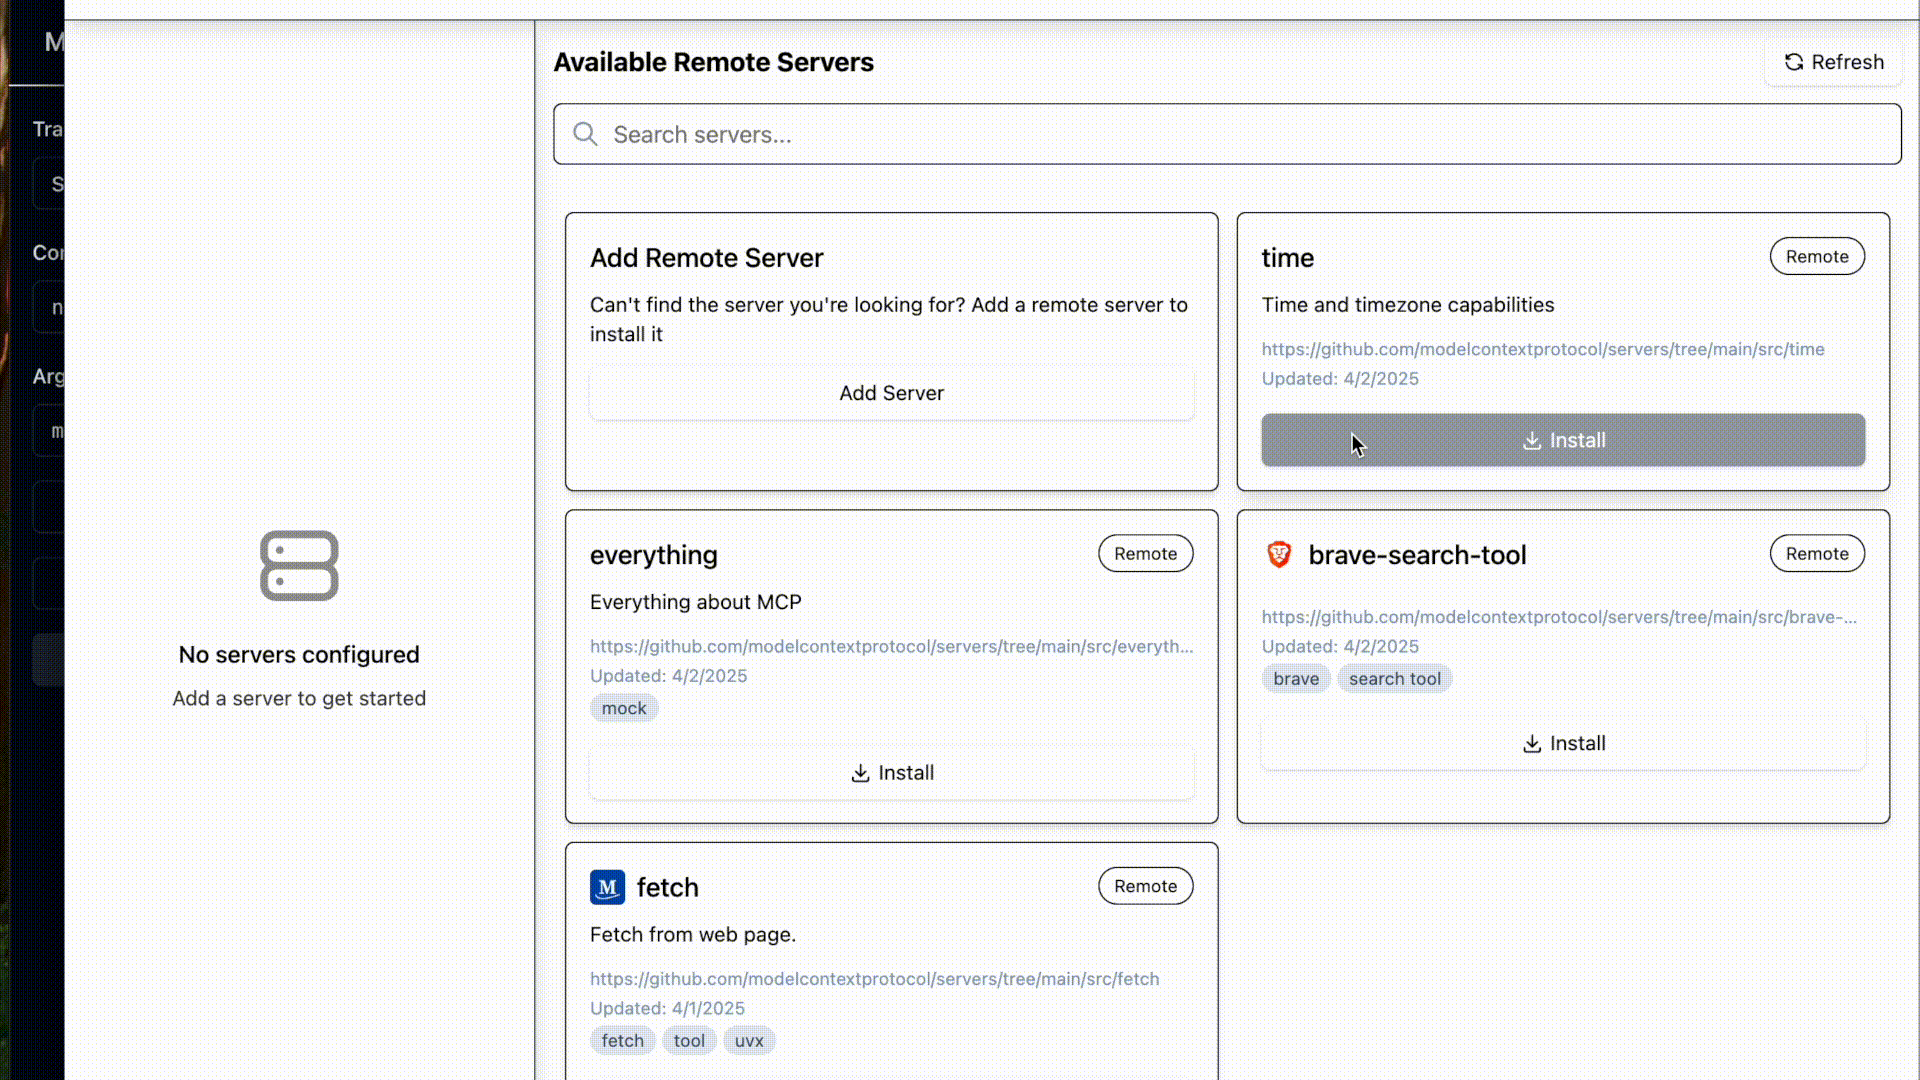This screenshot has width=1920, height=1080.
Task: Click Time and timezone capabilities description
Action: pyautogui.click(x=1407, y=305)
